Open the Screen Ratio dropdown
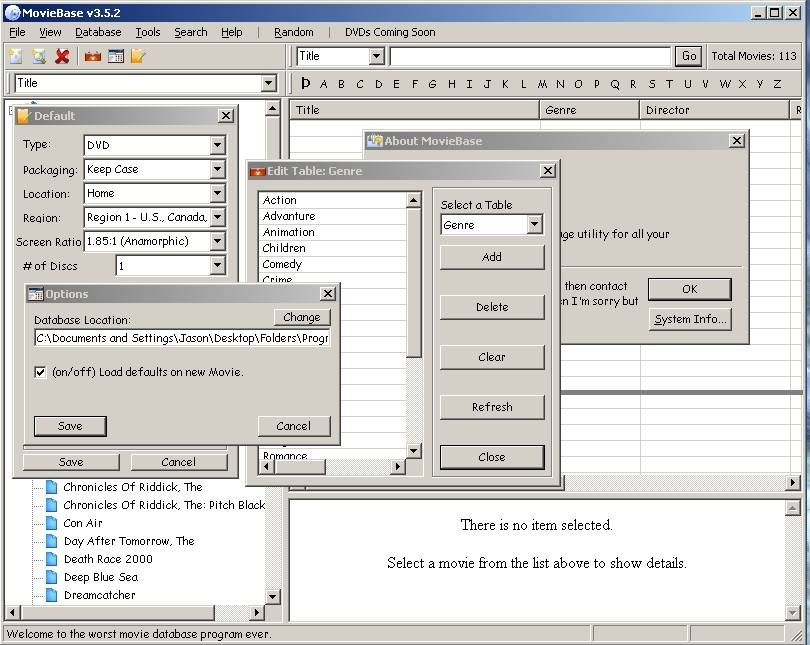The height and width of the screenshot is (645, 810). click(217, 242)
